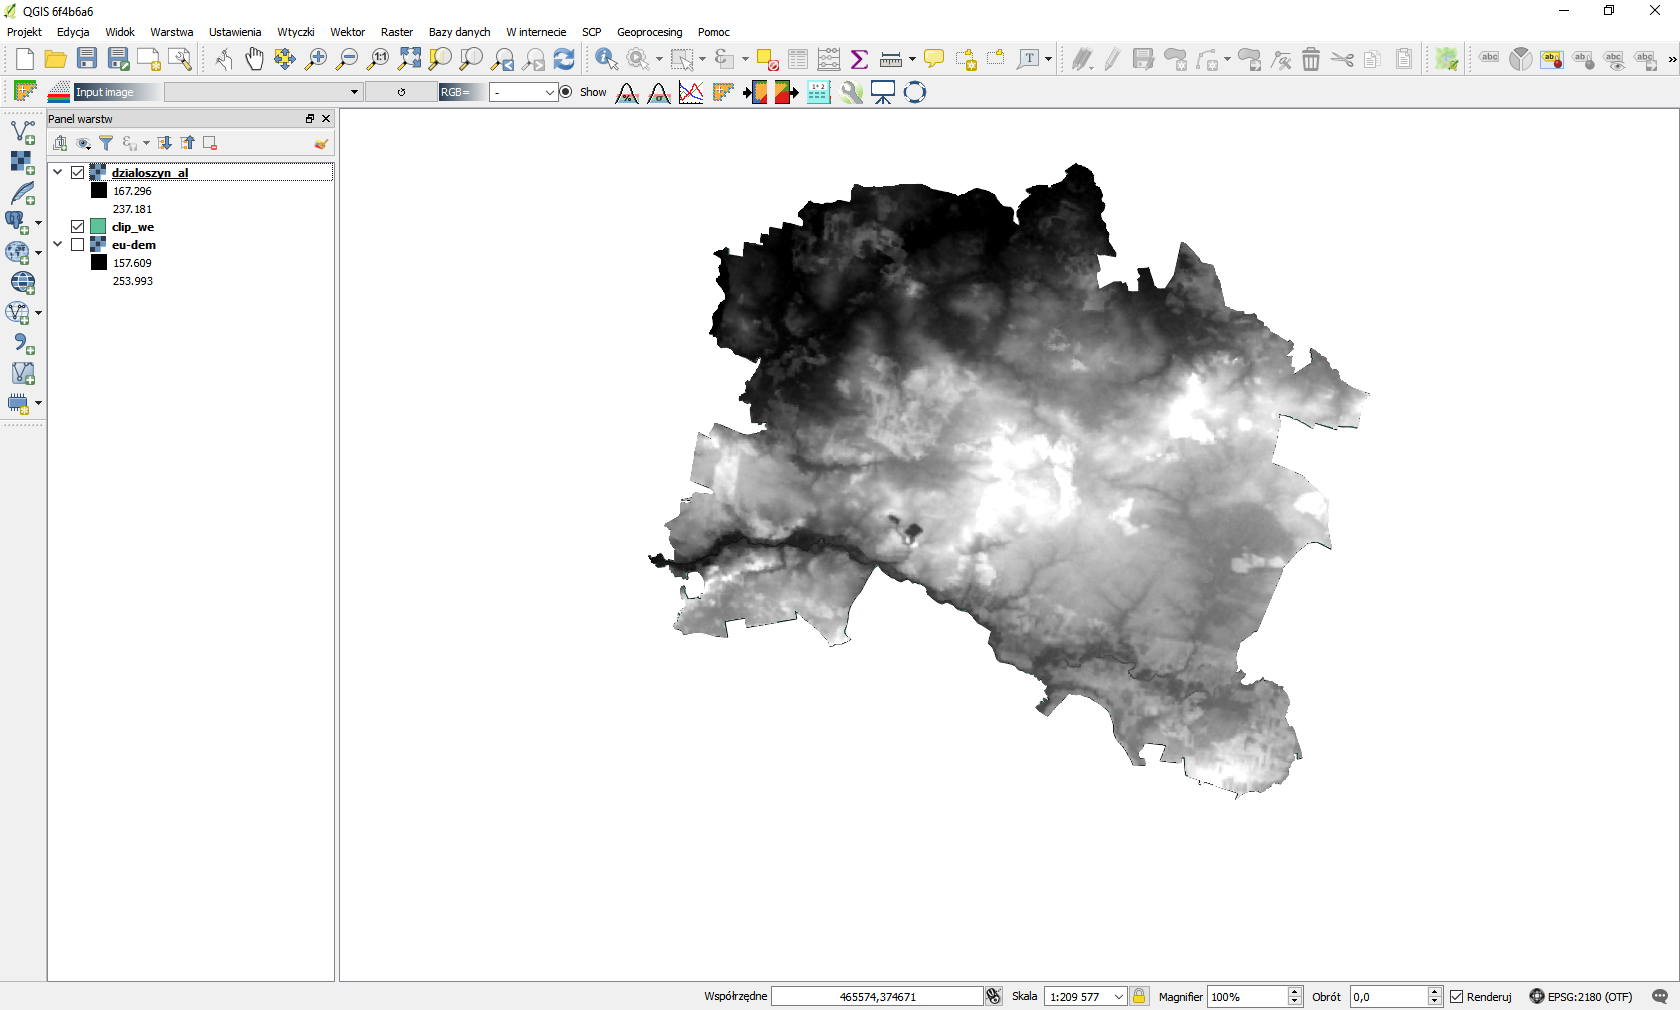Collapse the dzialoszyn_al layer tree
This screenshot has height=1010, width=1680.
(58, 172)
